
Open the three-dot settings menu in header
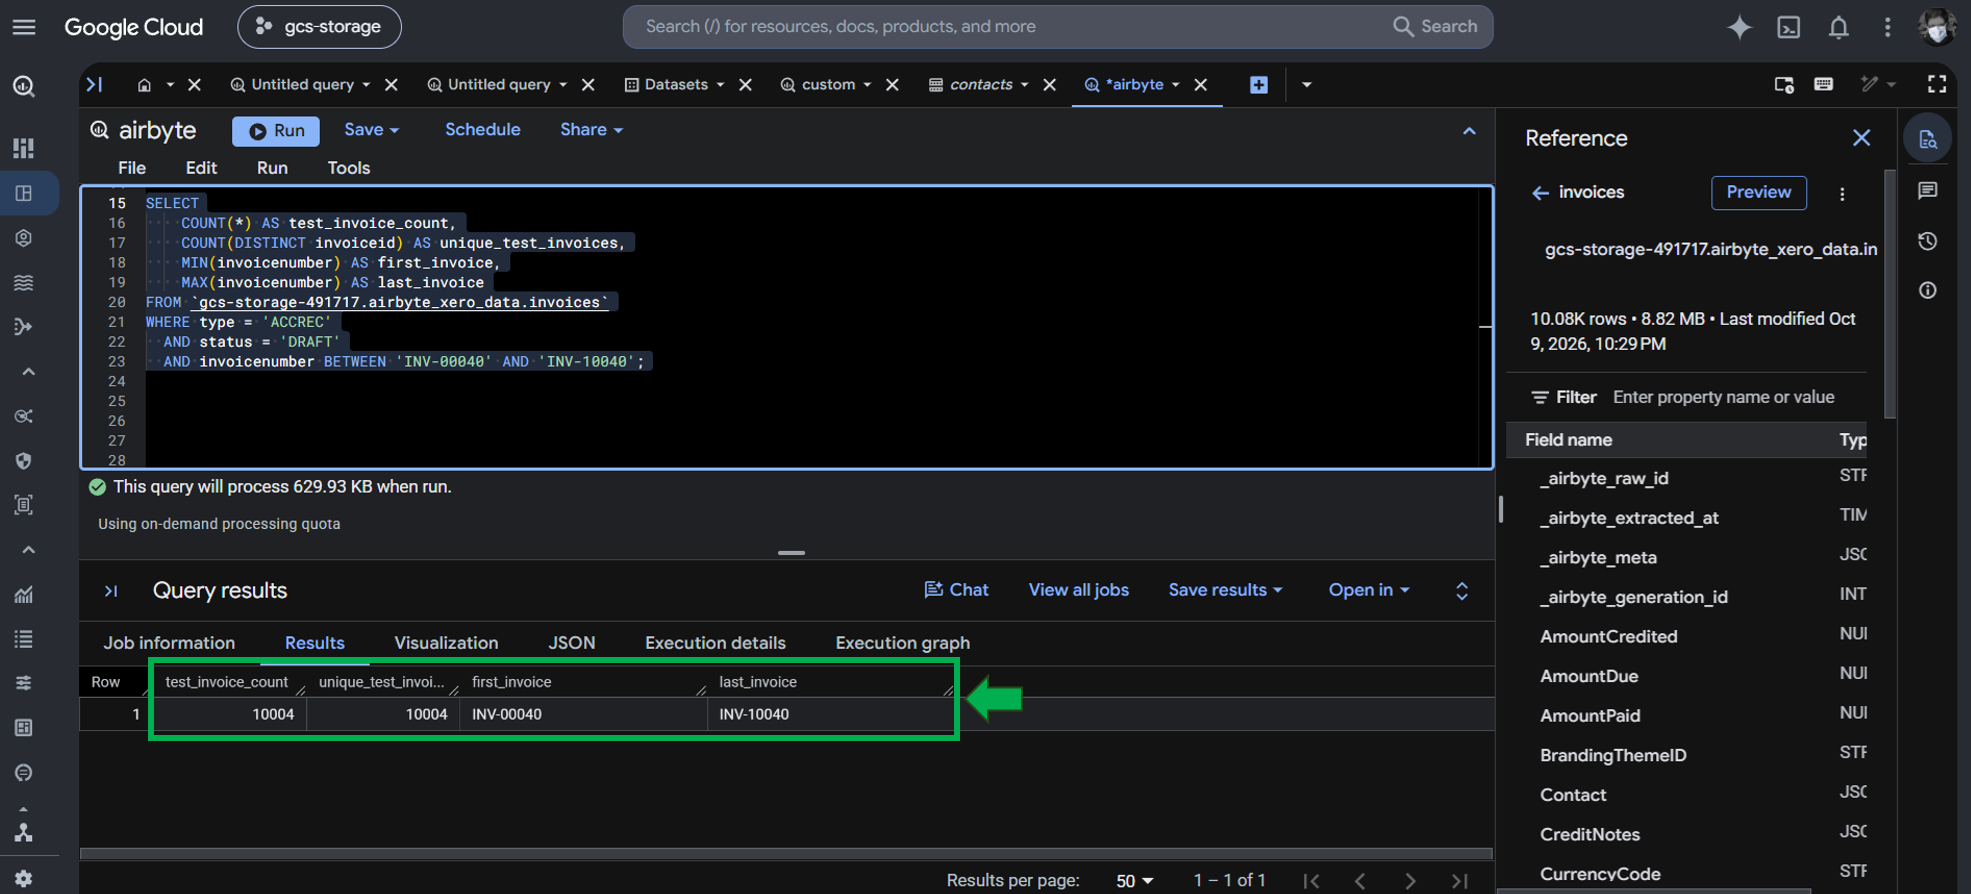pyautogui.click(x=1888, y=27)
